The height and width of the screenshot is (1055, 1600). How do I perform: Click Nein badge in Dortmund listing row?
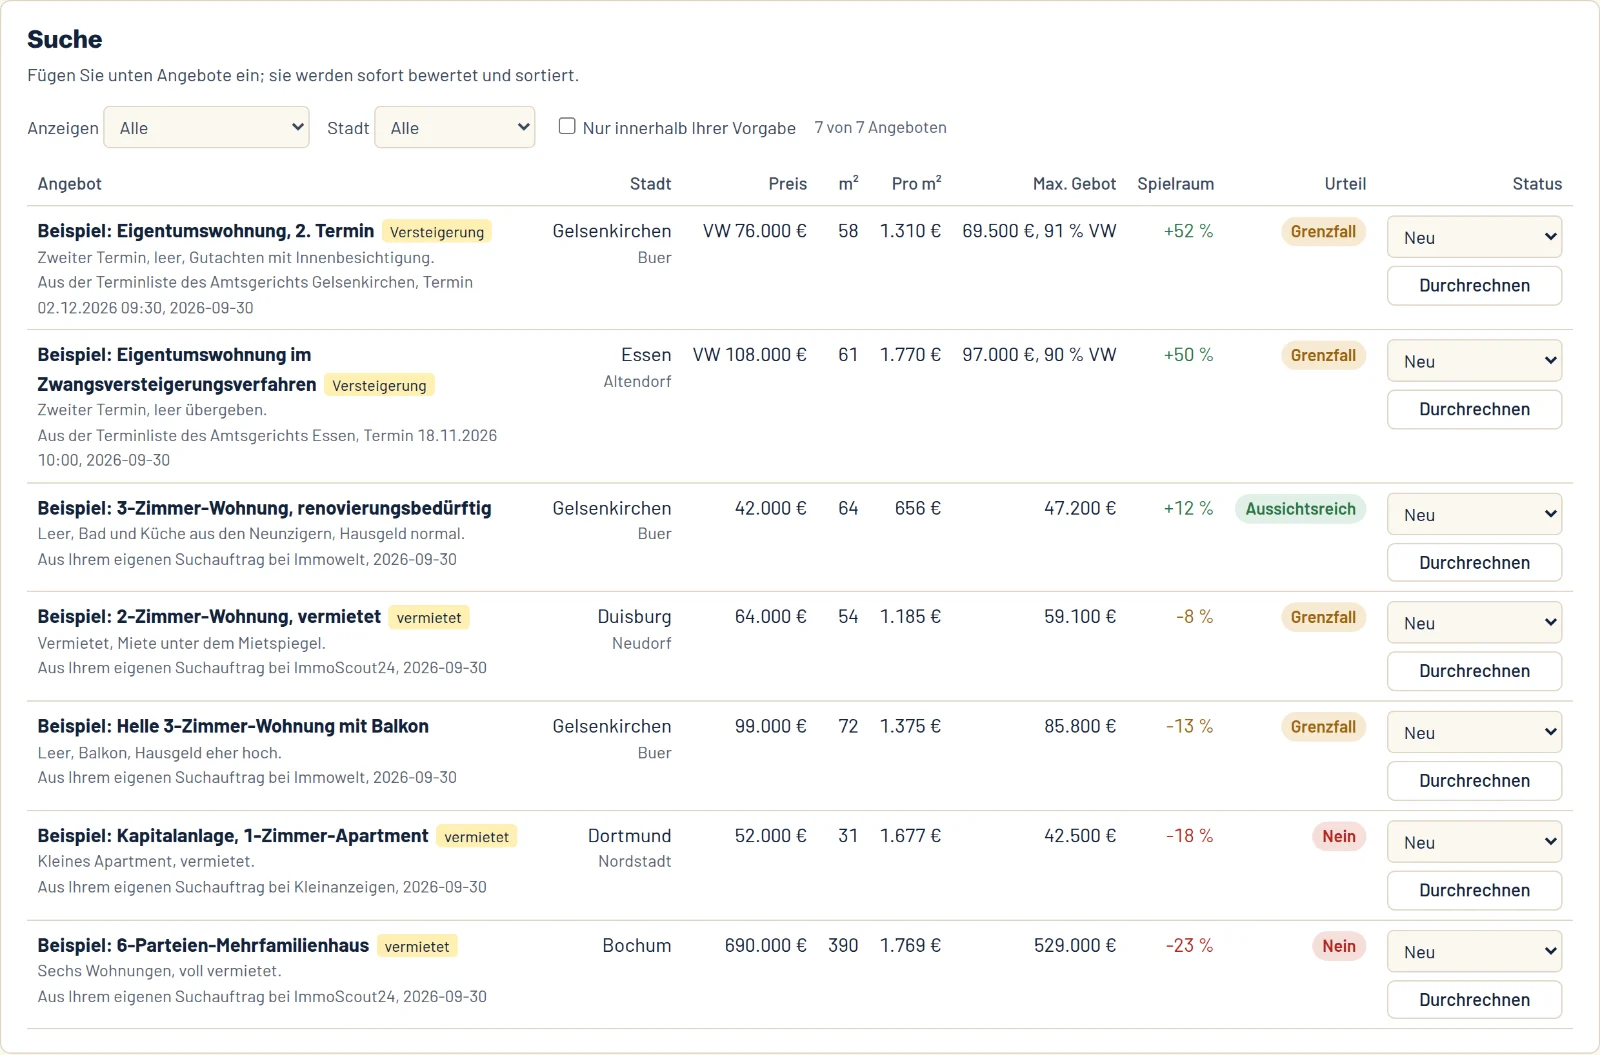pyautogui.click(x=1339, y=837)
